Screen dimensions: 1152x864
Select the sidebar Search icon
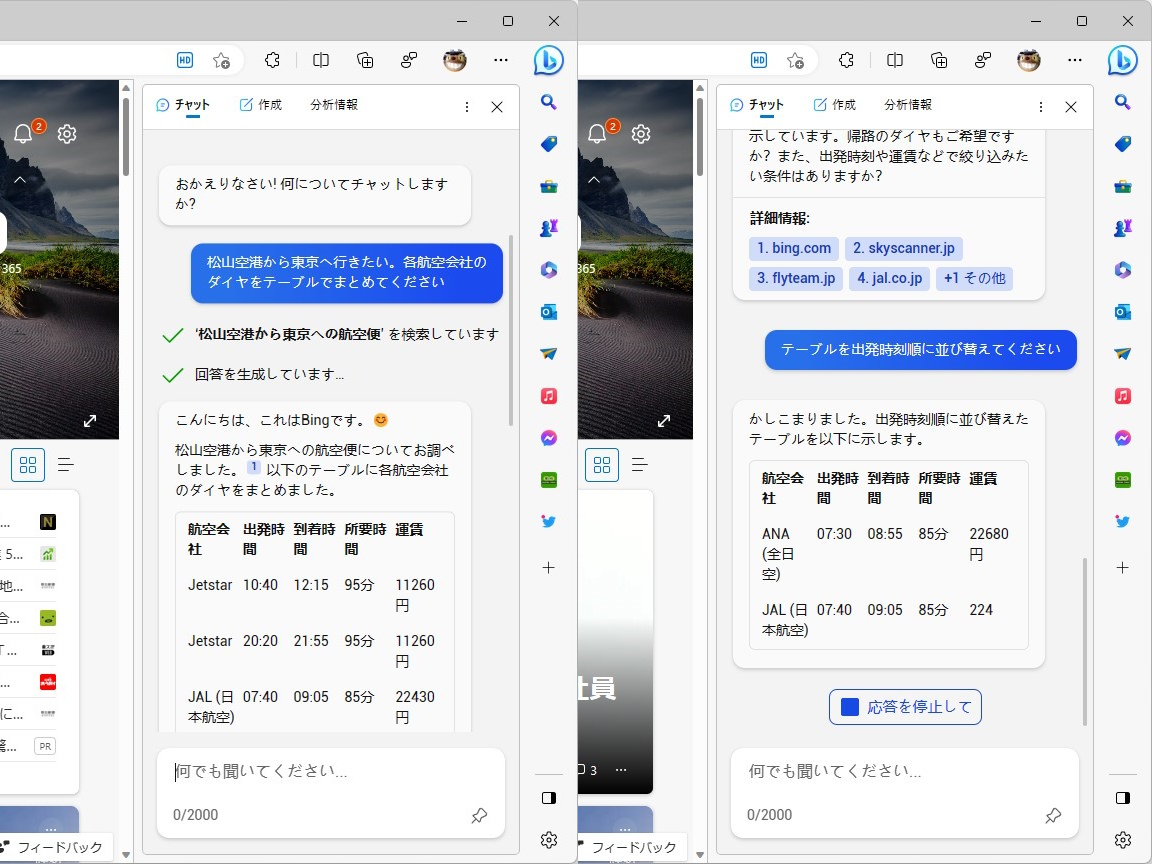548,102
